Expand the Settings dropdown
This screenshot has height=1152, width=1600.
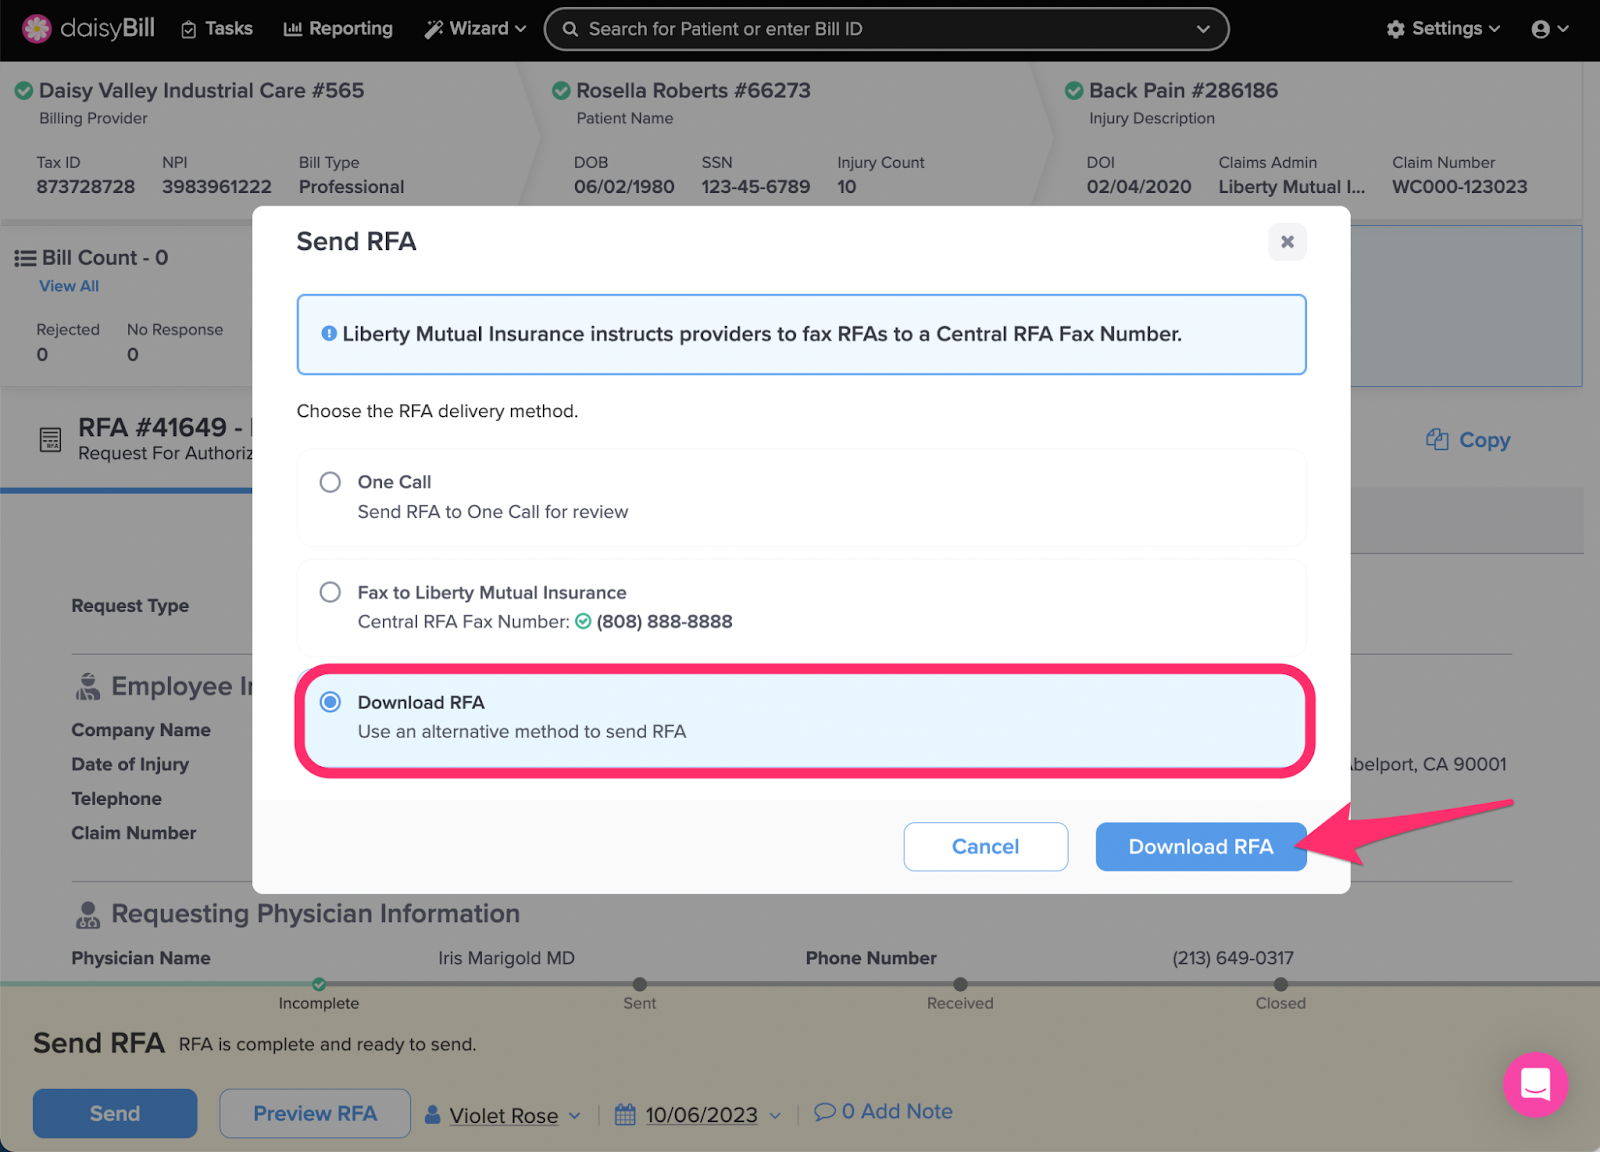[x=1443, y=29]
